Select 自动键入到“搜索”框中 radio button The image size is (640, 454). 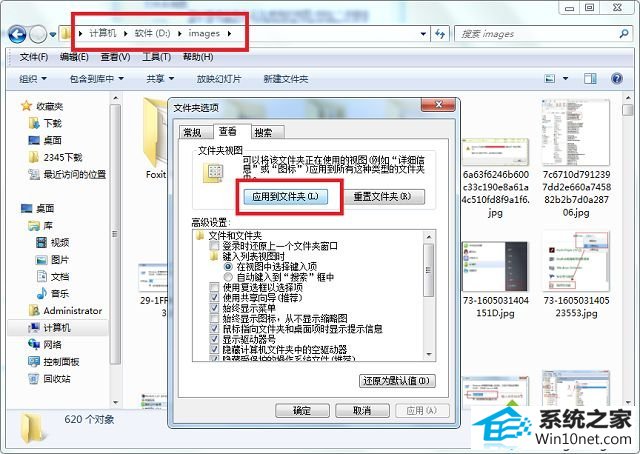[x=228, y=277]
